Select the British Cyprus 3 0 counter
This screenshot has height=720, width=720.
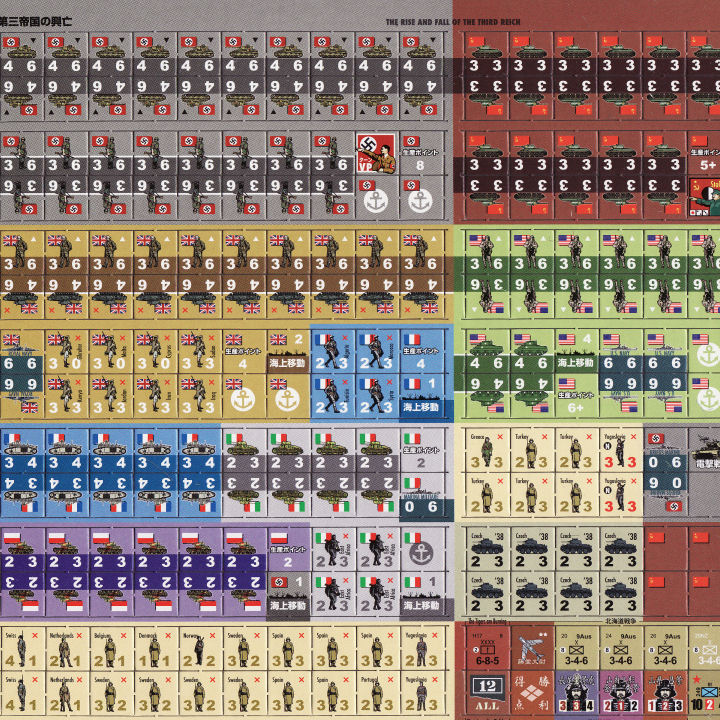pyautogui.click(x=154, y=352)
